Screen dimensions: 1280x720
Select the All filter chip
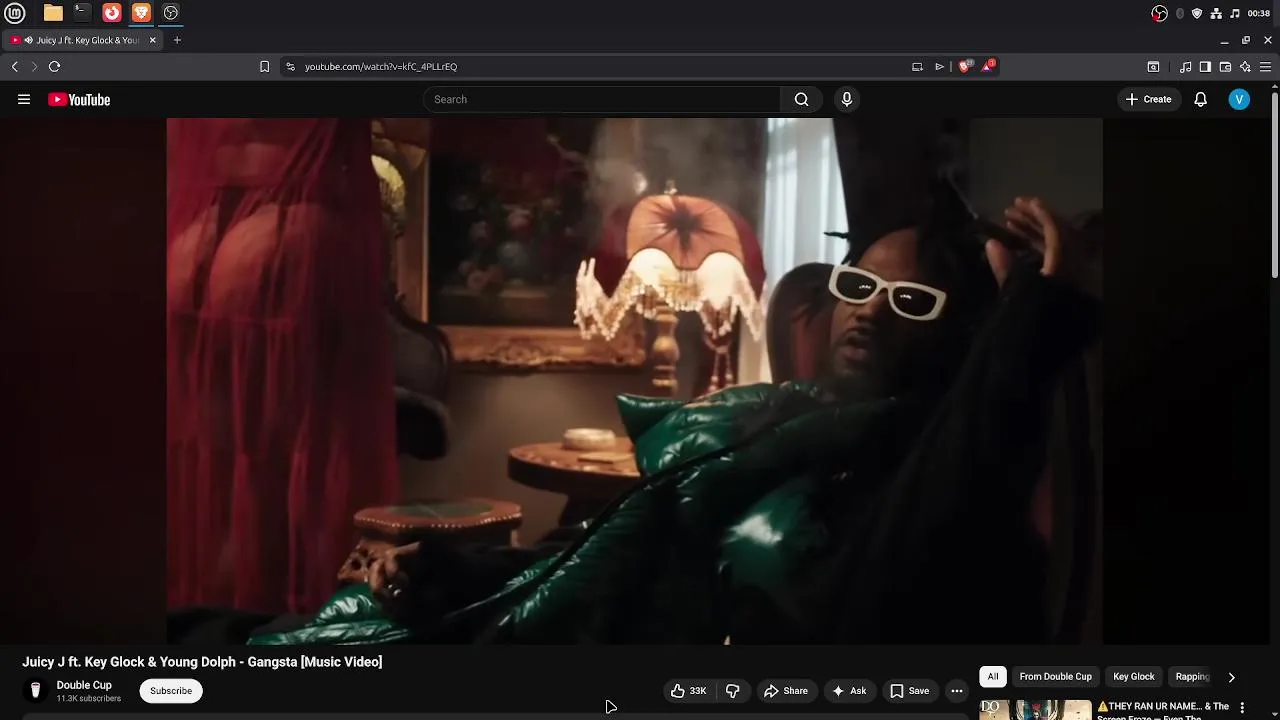[x=993, y=677]
